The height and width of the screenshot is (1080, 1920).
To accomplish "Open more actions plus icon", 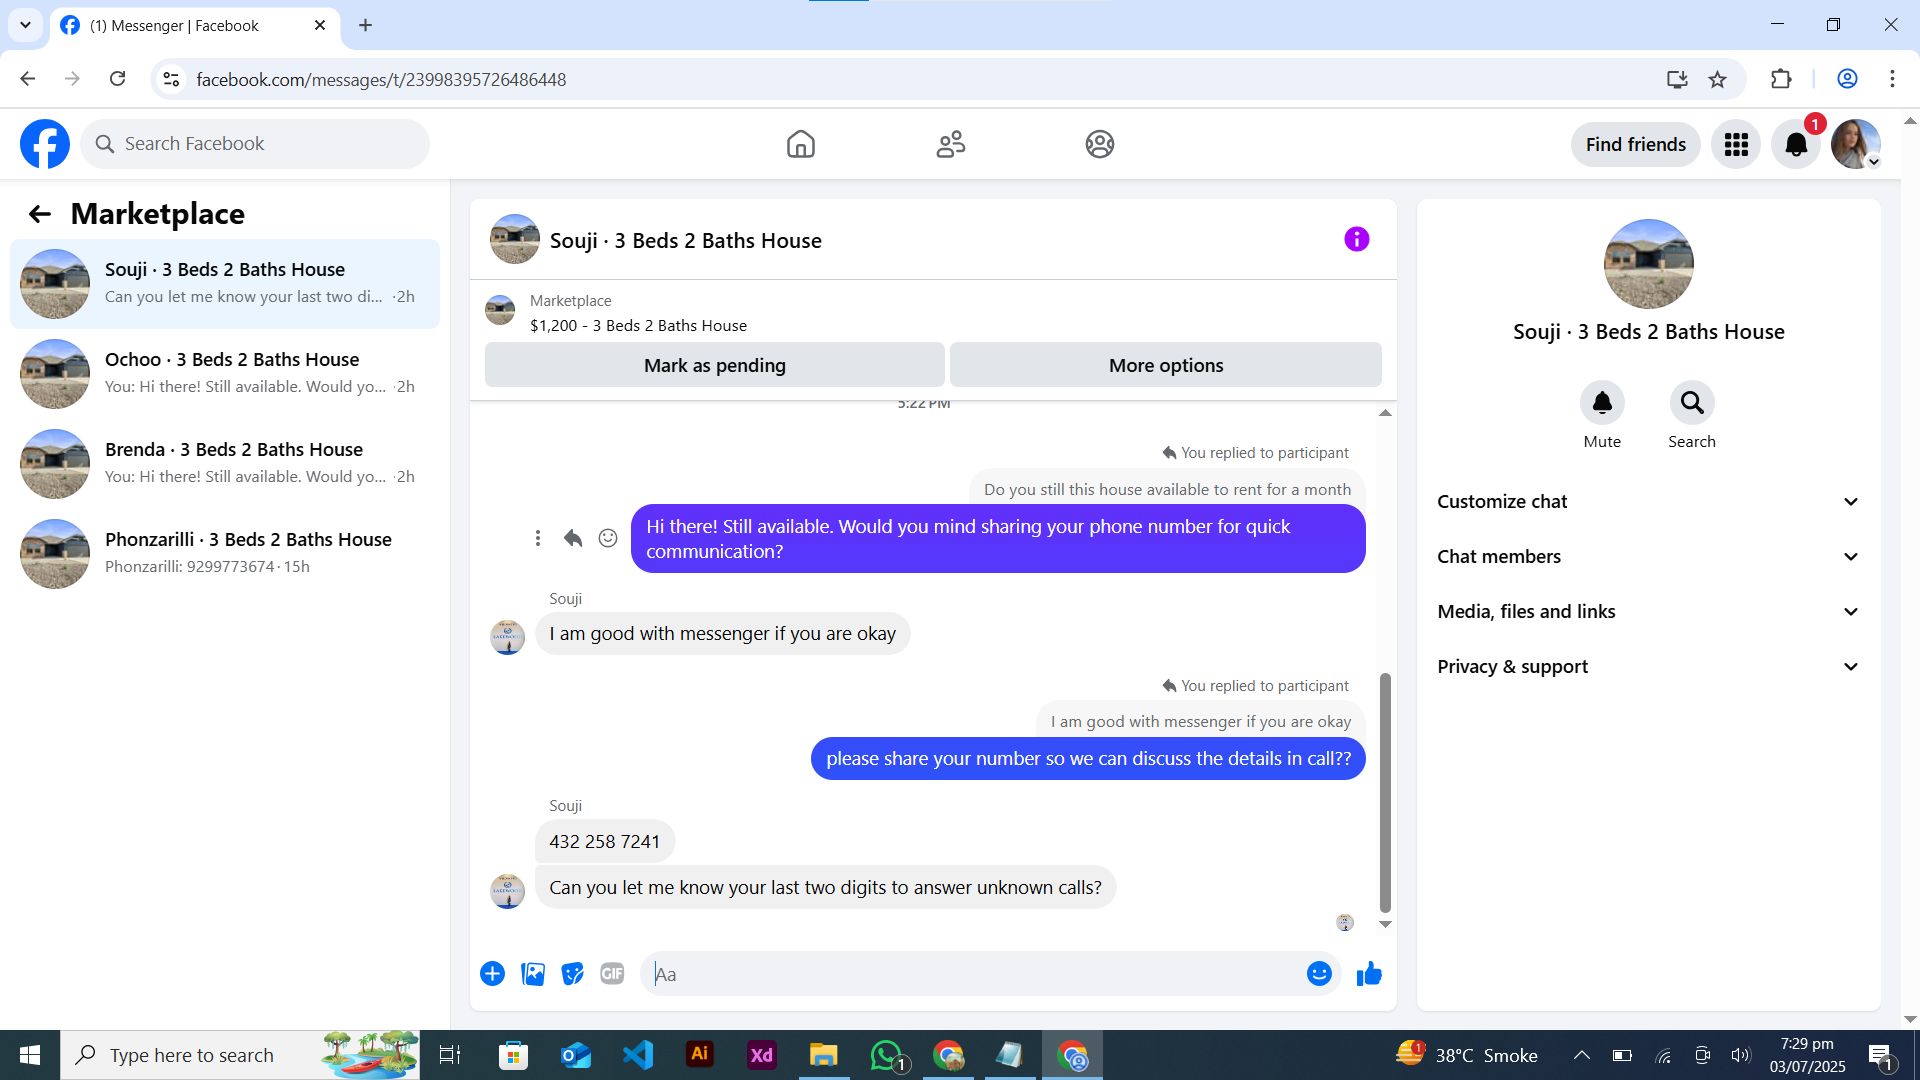I will point(492,974).
